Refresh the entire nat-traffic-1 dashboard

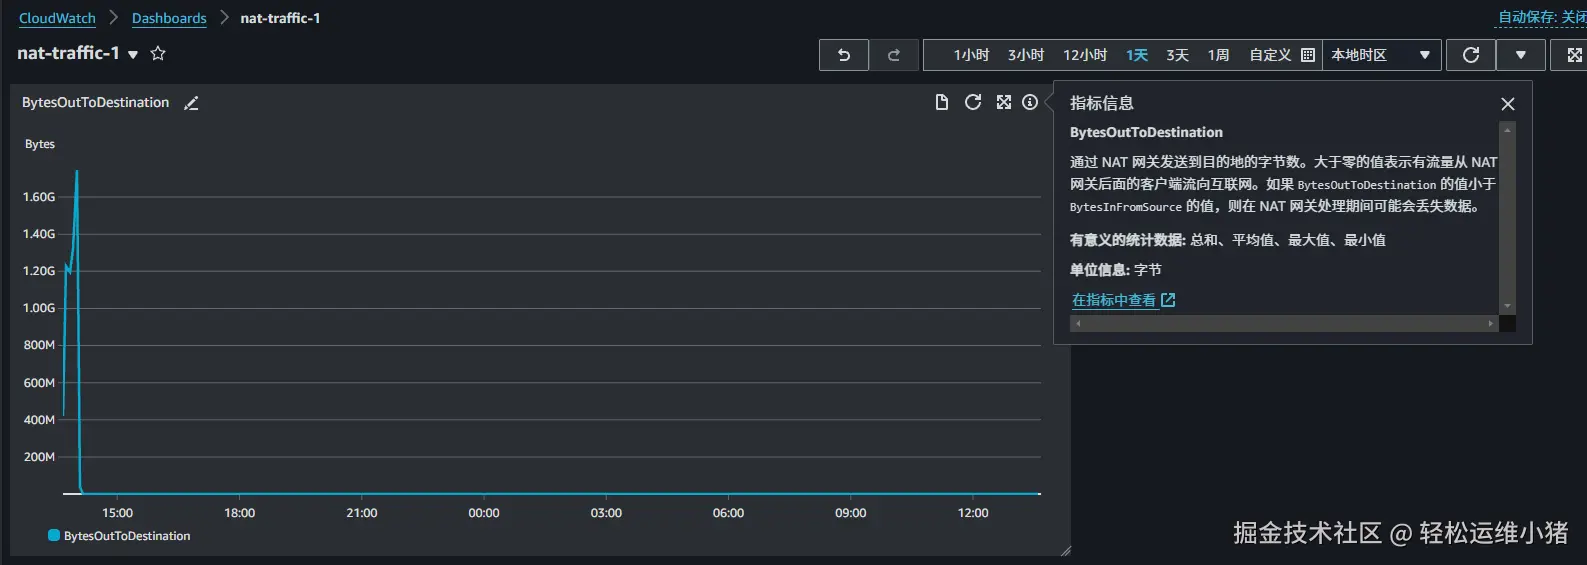pos(1470,55)
